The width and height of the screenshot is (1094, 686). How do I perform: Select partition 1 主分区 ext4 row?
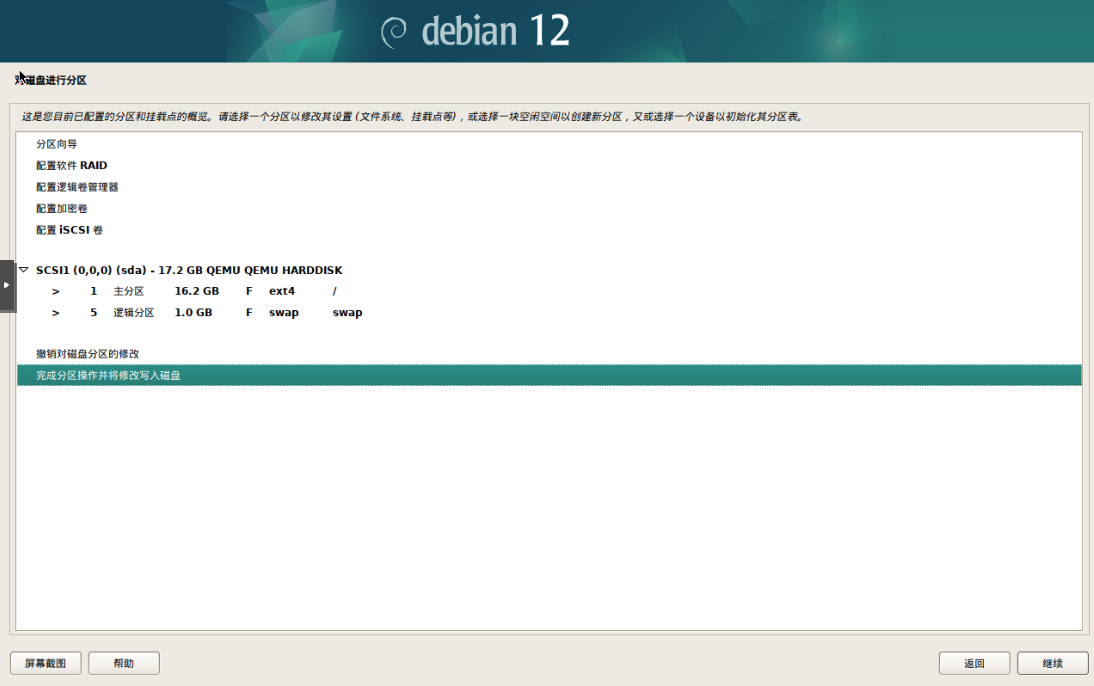tap(549, 291)
